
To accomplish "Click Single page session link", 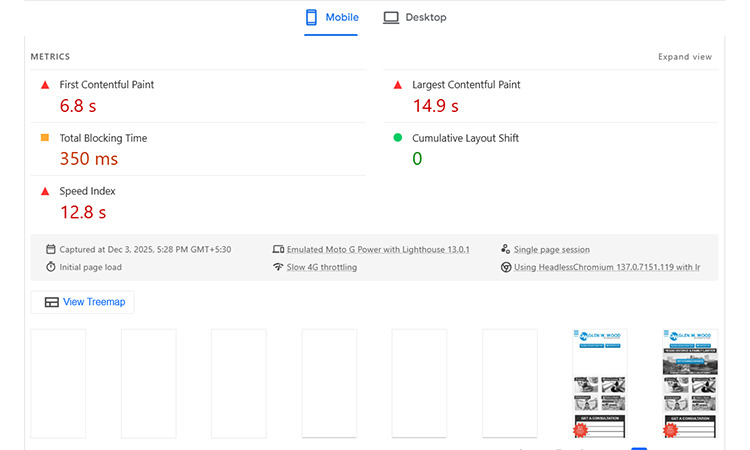I will pyautogui.click(x=551, y=249).
